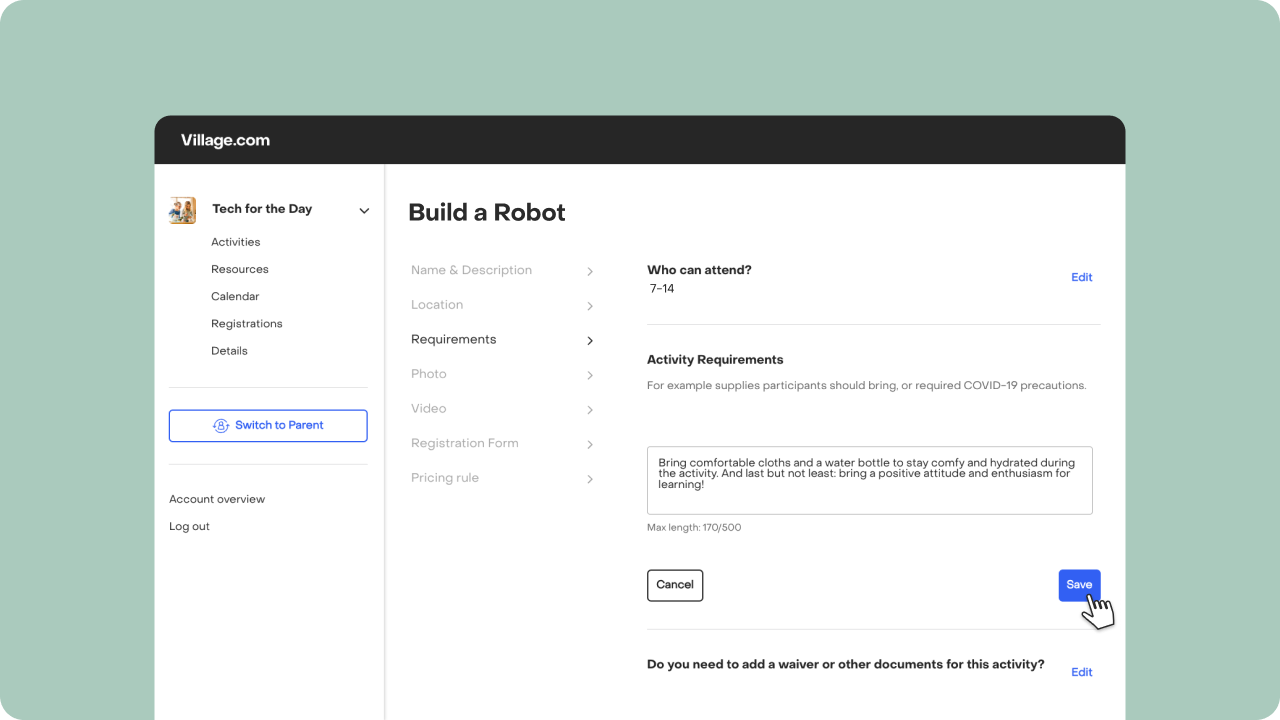Open Registrations in sidebar
This screenshot has width=1280, height=720.
[x=246, y=323]
